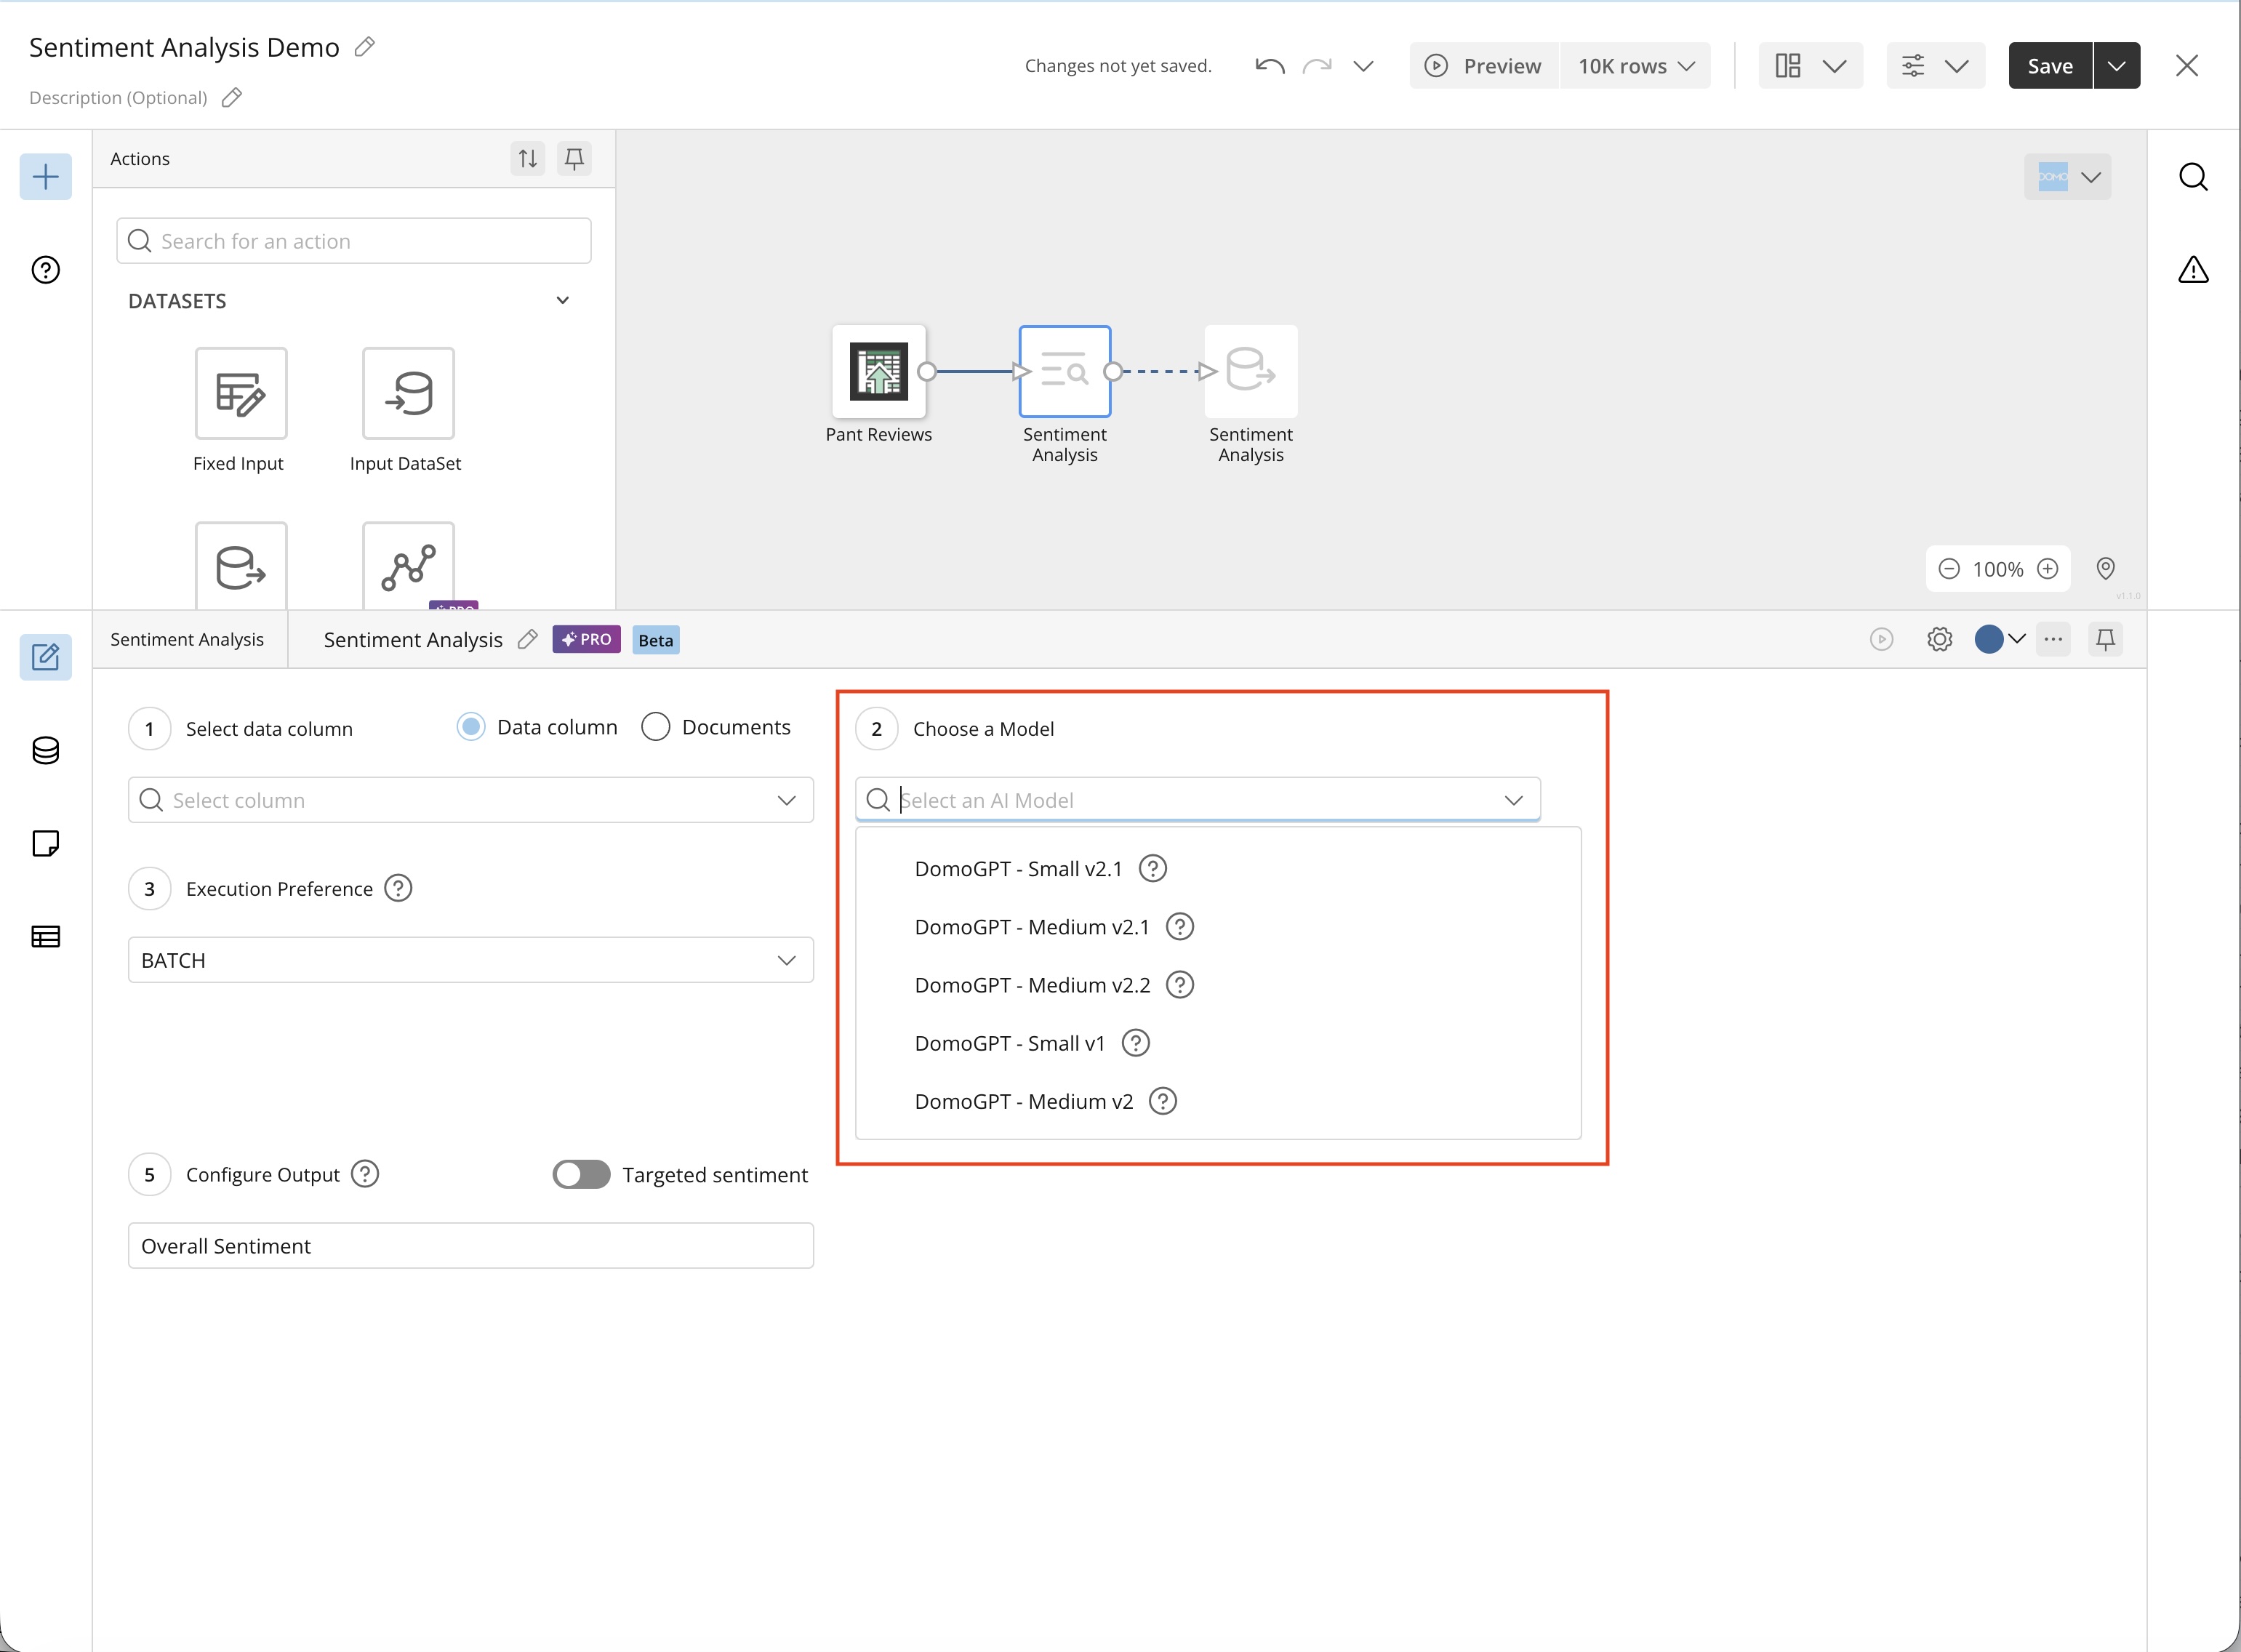Open the help question mark in sidebar
The image size is (2241, 1652).
46,270
